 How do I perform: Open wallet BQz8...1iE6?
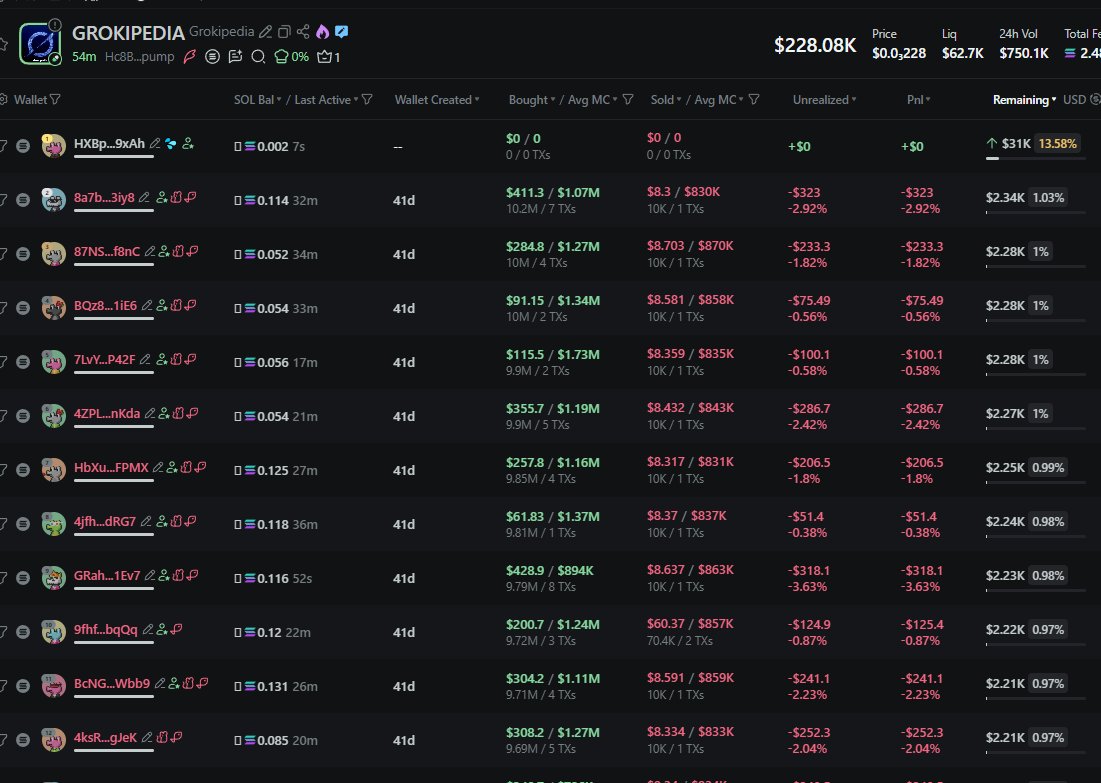coord(105,305)
